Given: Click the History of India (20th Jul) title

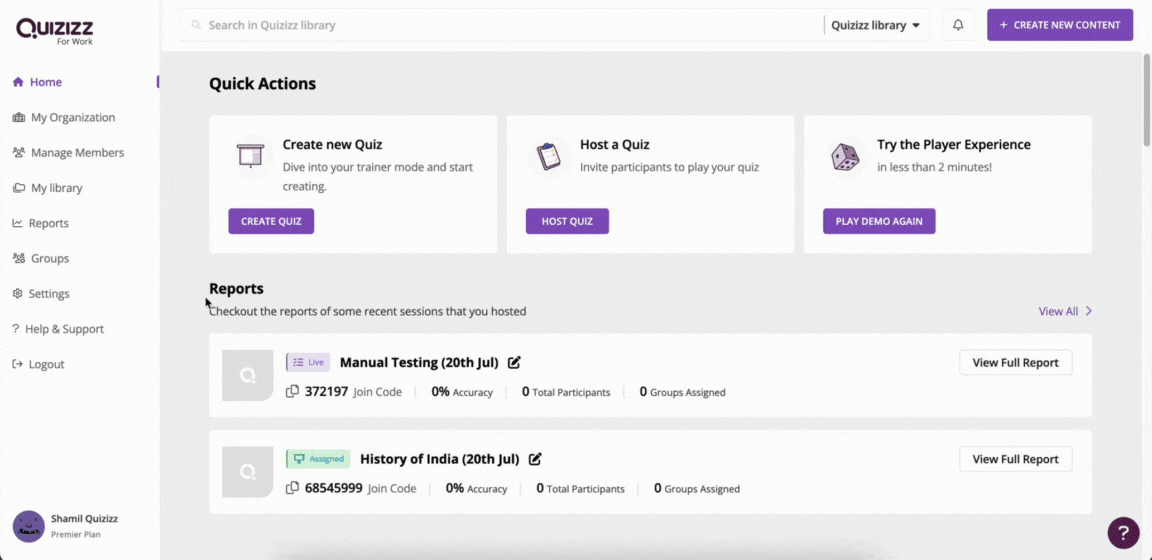Looking at the screenshot, I should point(439,459).
